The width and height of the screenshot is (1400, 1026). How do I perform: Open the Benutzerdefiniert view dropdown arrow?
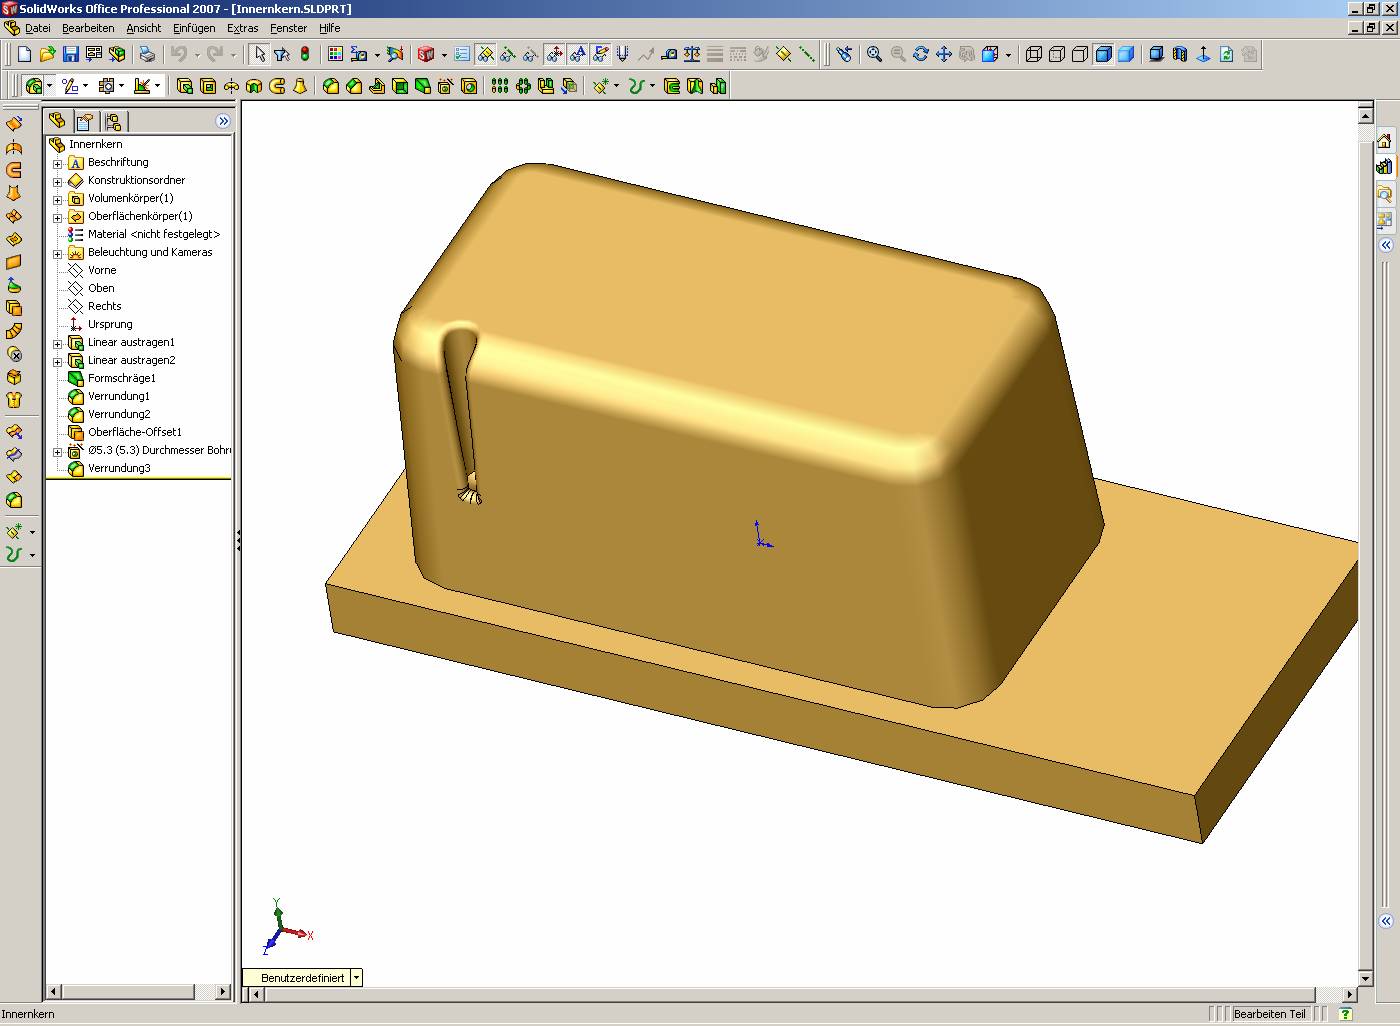click(356, 978)
